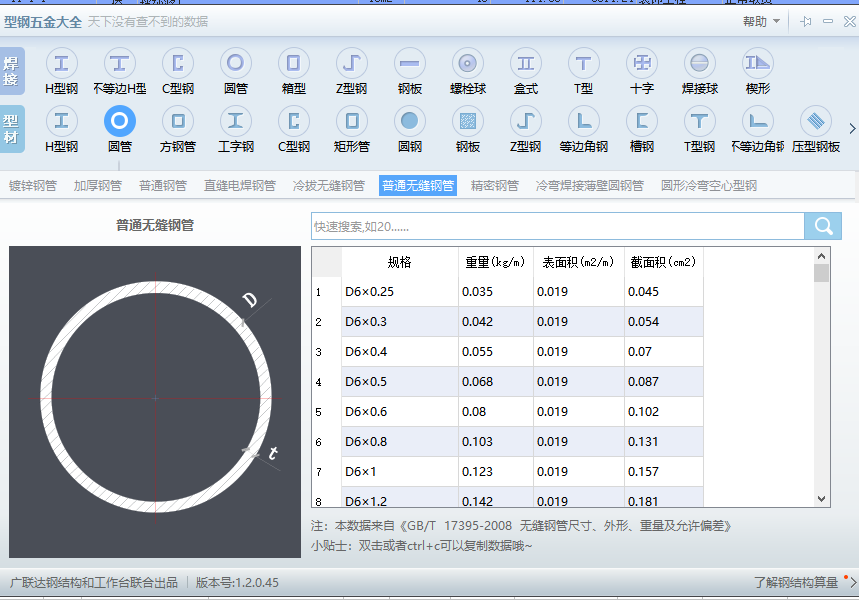The height and width of the screenshot is (608, 859).
Task: Click the quick search input field
Action: pos(558,226)
